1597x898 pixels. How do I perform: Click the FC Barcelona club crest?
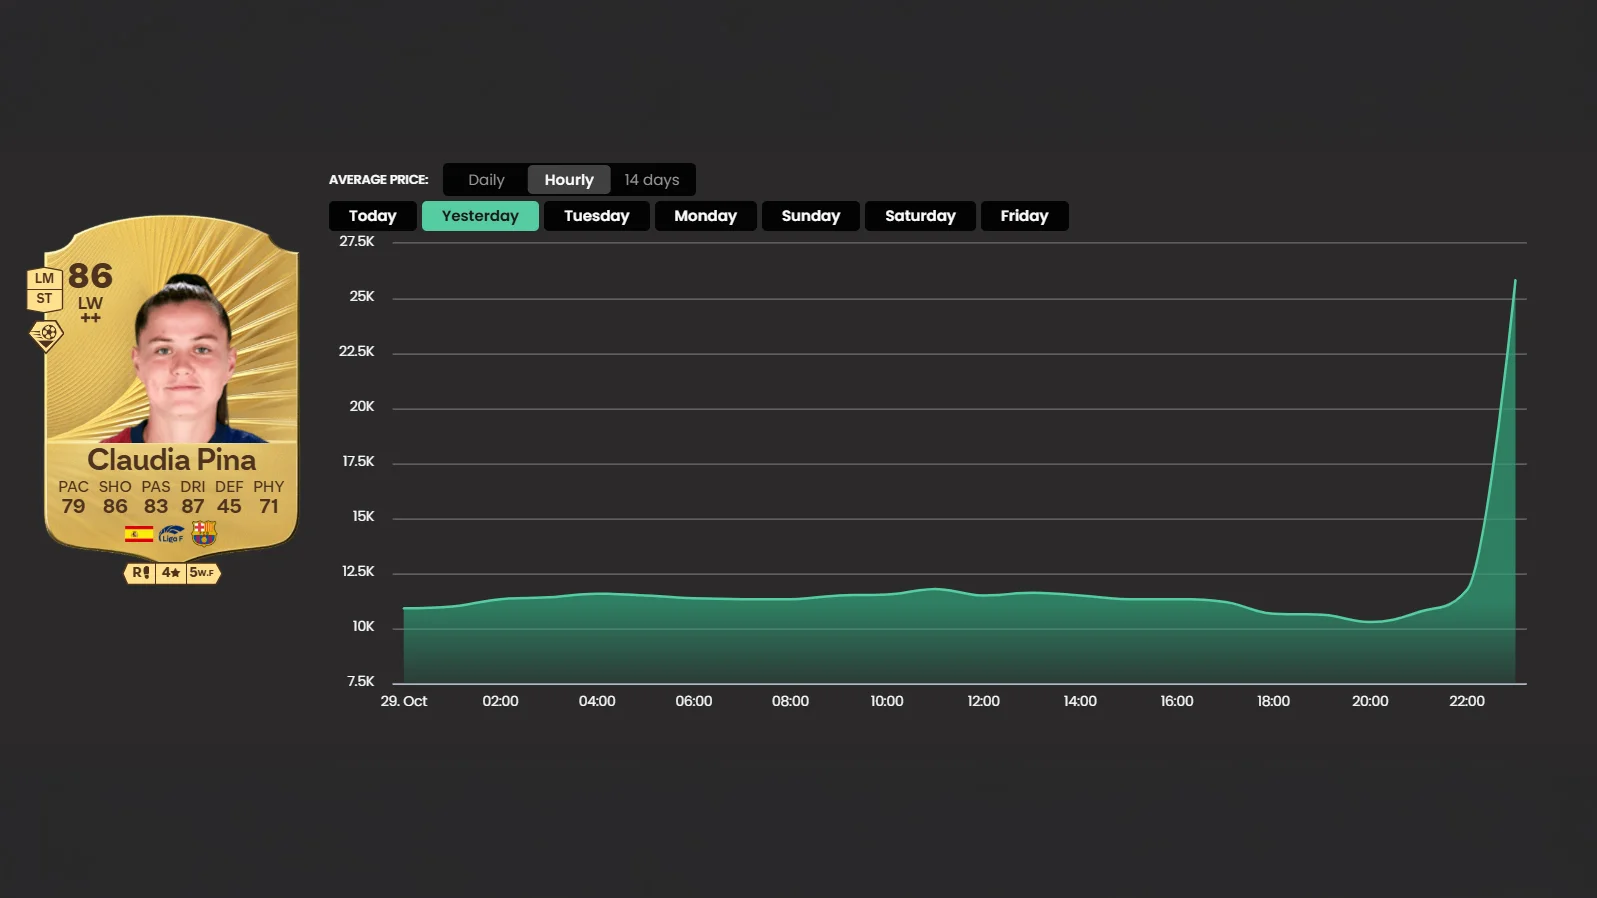point(204,533)
